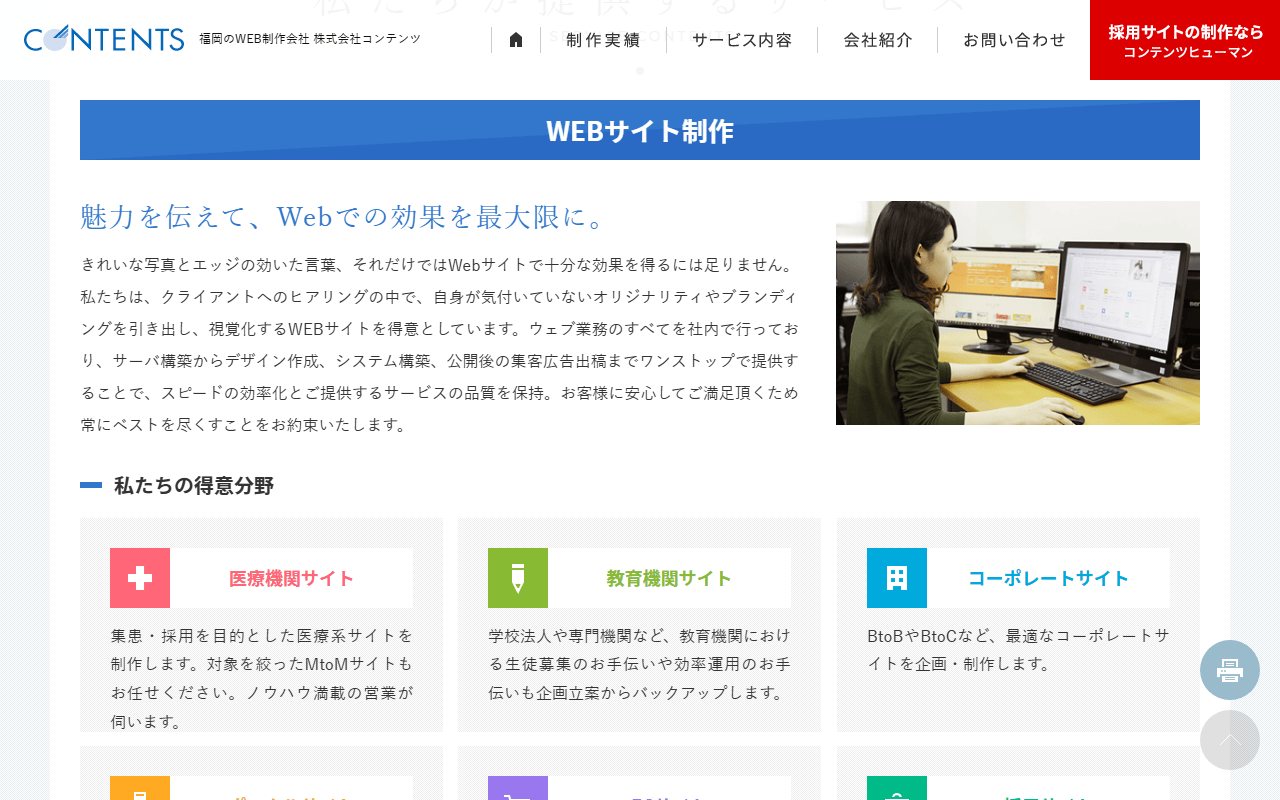Click the pink medical cross icon
This screenshot has height=800, width=1280.
pyautogui.click(x=140, y=578)
